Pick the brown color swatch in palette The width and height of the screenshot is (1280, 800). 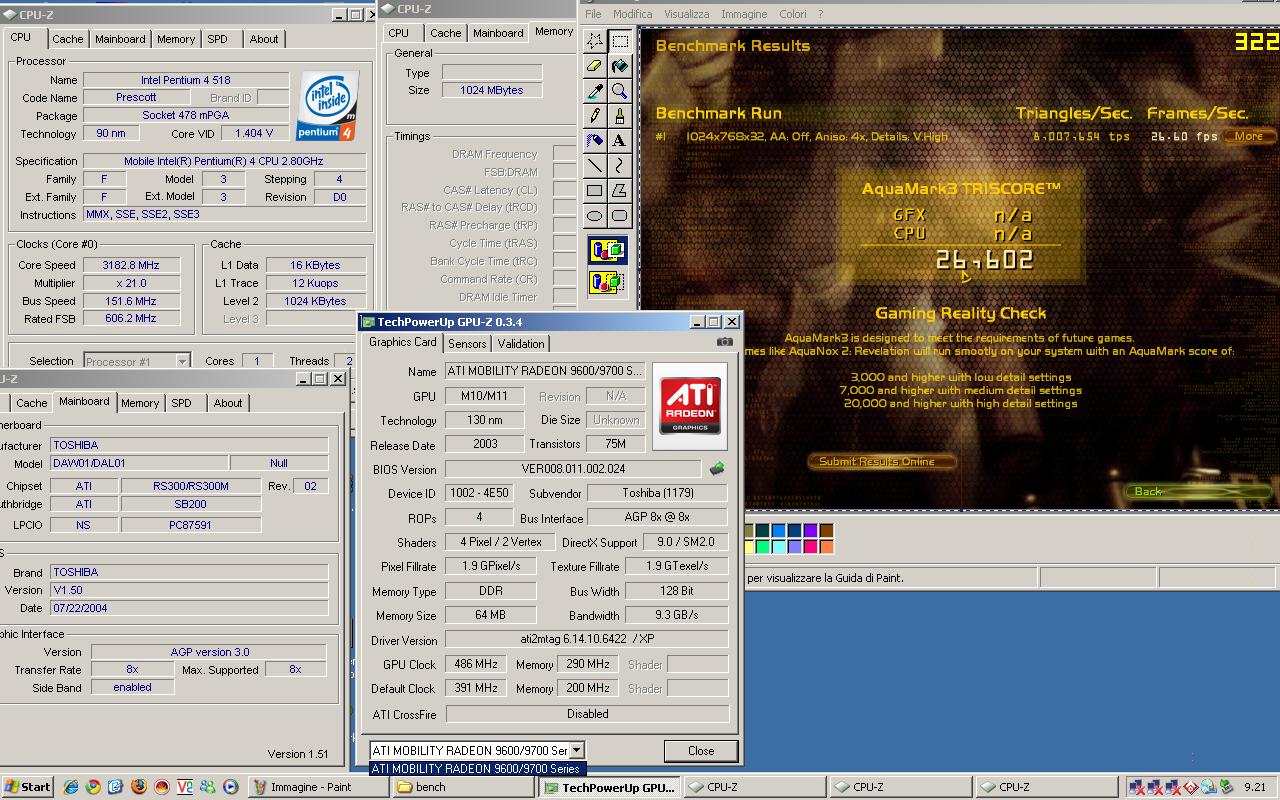(826, 531)
